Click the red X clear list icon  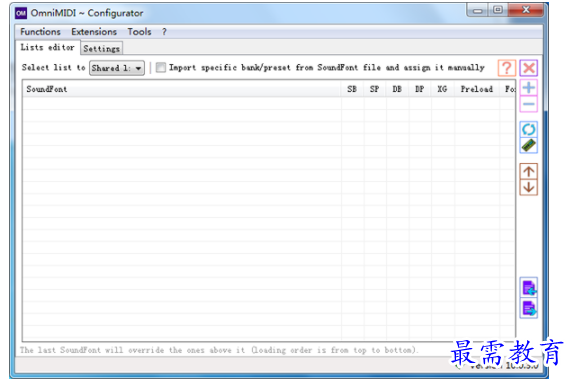(x=529, y=68)
